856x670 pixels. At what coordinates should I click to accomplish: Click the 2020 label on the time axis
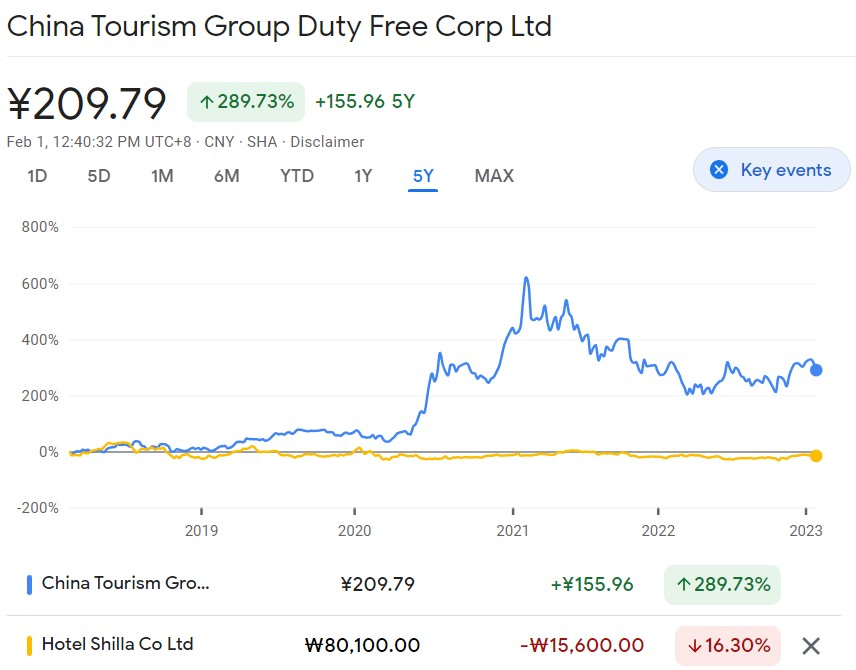tap(354, 531)
